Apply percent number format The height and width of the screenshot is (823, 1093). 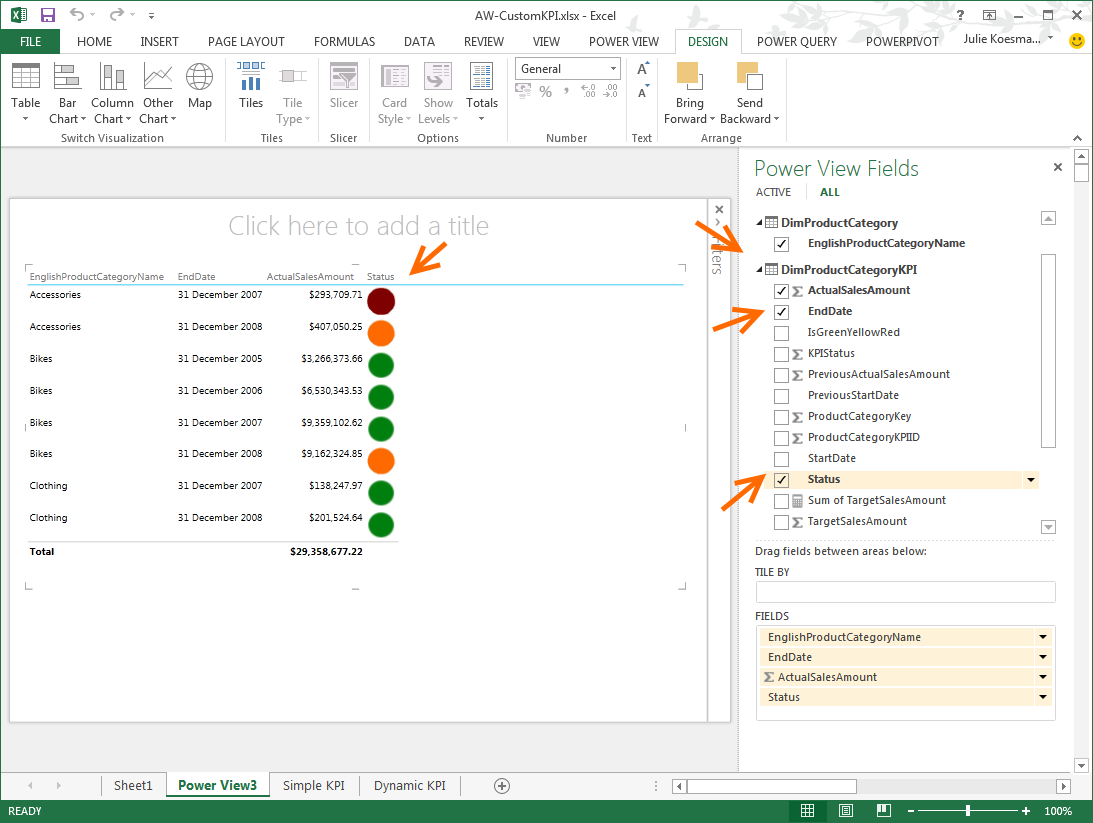pyautogui.click(x=545, y=91)
